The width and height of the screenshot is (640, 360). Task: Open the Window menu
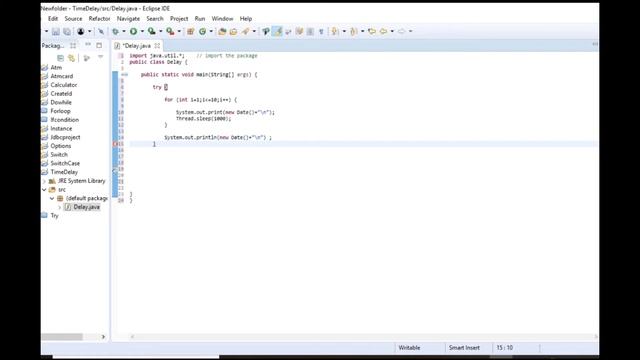click(x=222, y=19)
